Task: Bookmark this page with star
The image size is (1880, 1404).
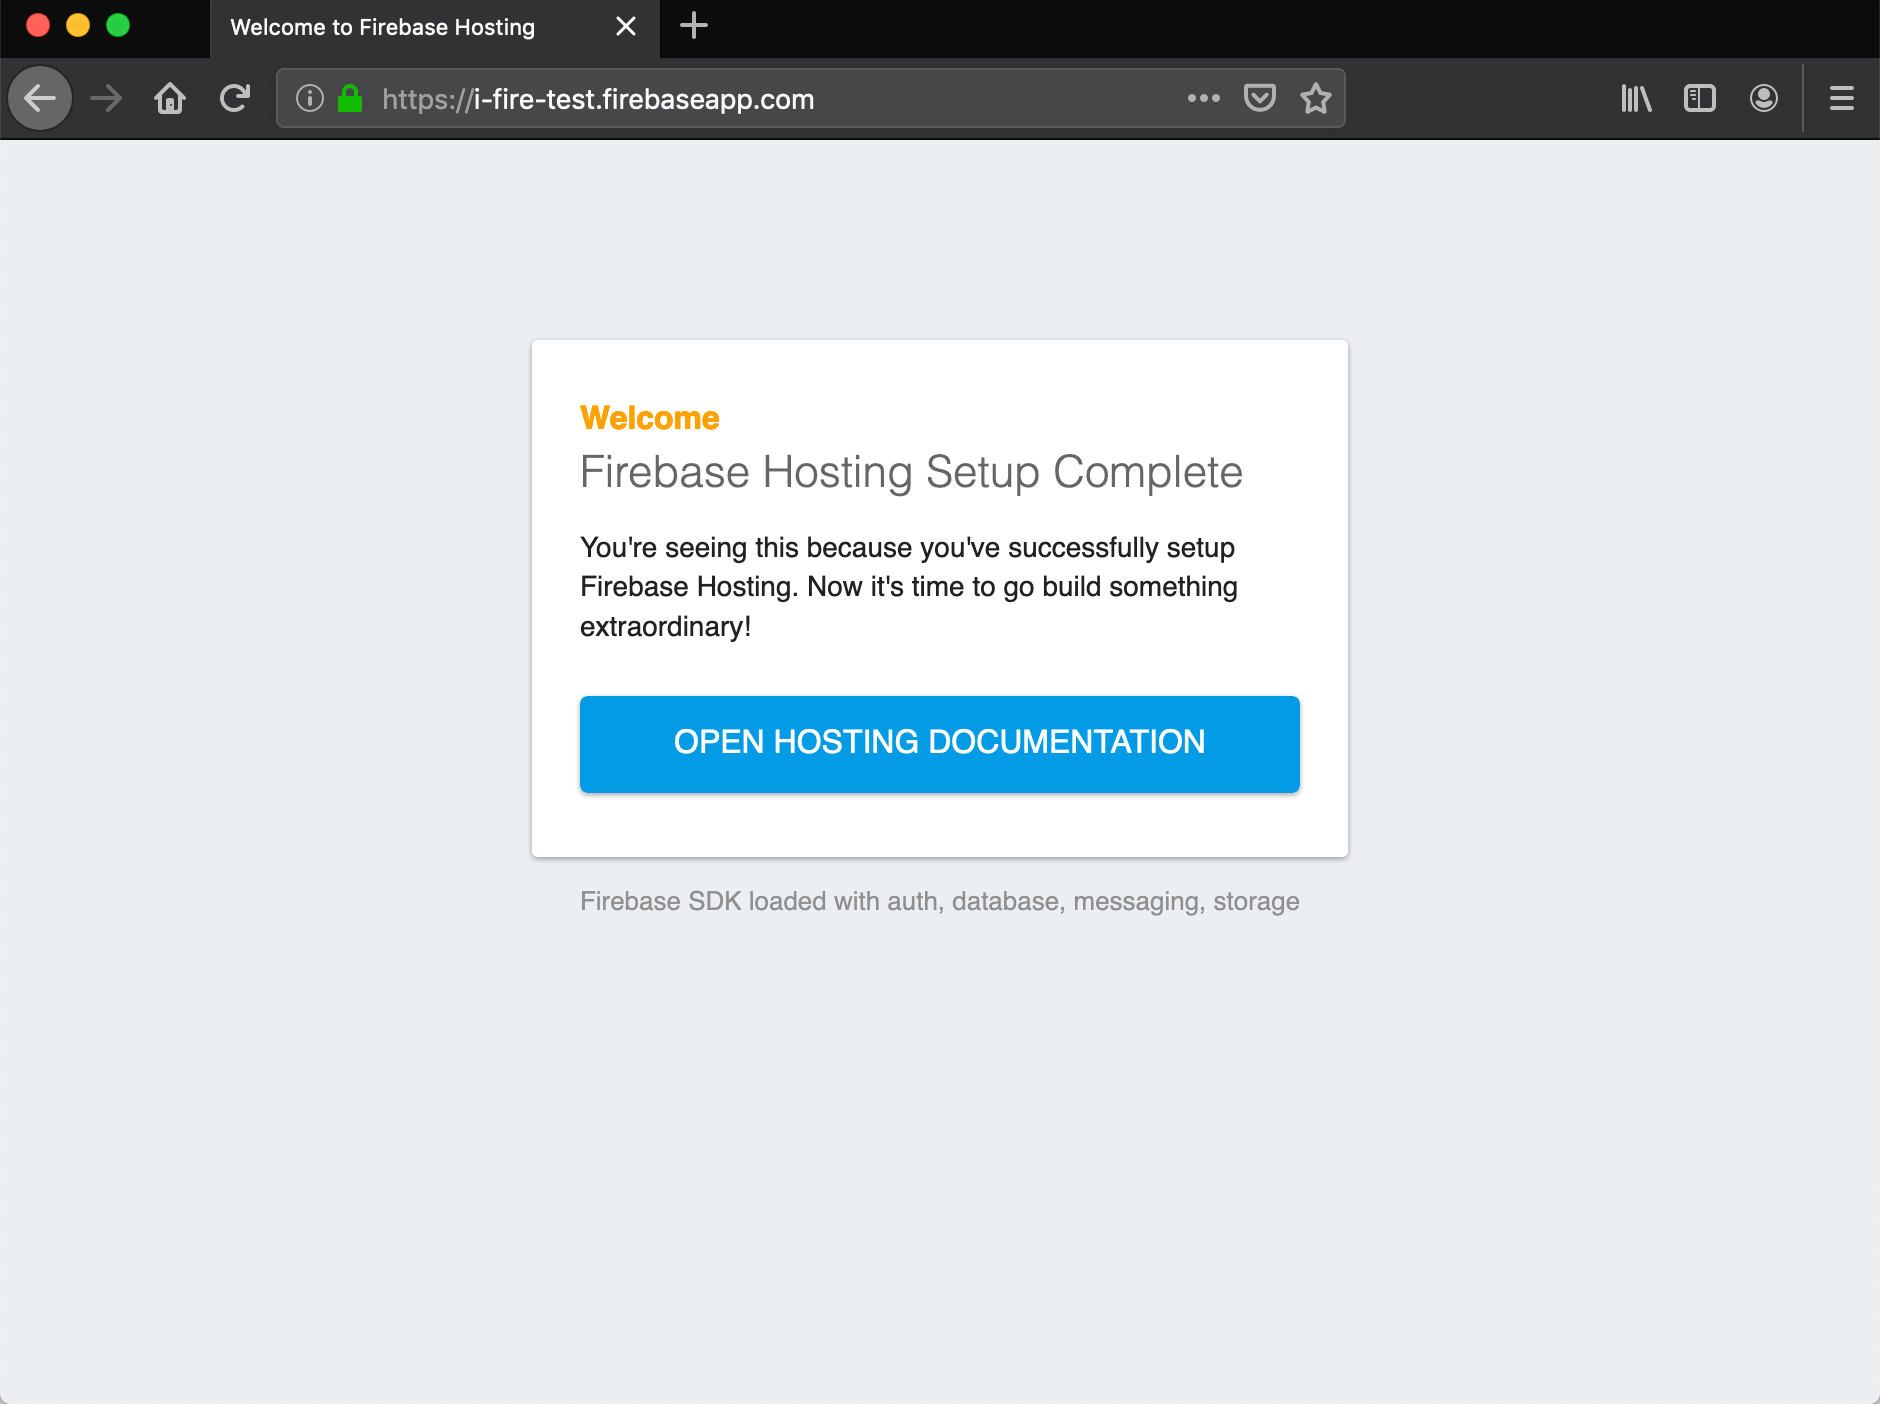Action: pos(1316,98)
